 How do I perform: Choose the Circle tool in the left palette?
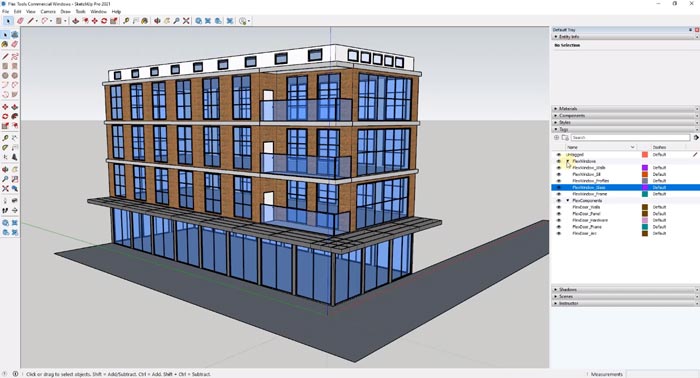pyautogui.click(x=5, y=75)
